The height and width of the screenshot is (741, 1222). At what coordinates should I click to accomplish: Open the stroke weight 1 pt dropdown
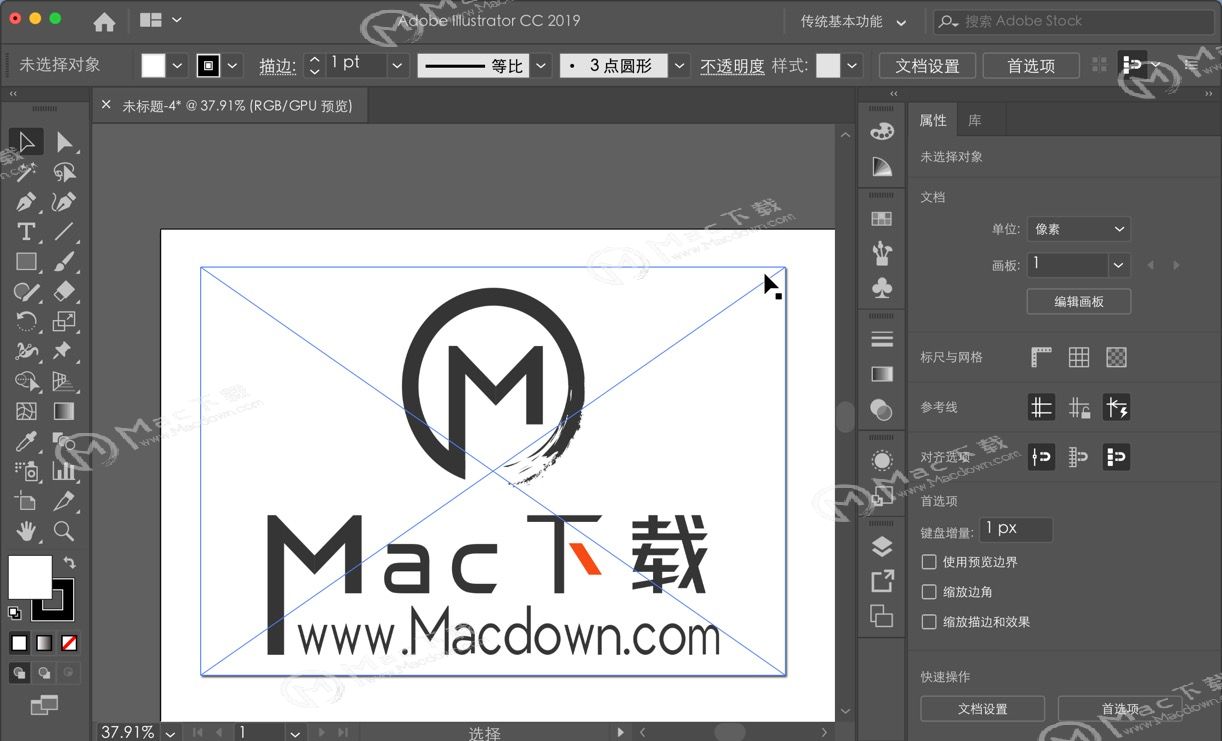[398, 66]
